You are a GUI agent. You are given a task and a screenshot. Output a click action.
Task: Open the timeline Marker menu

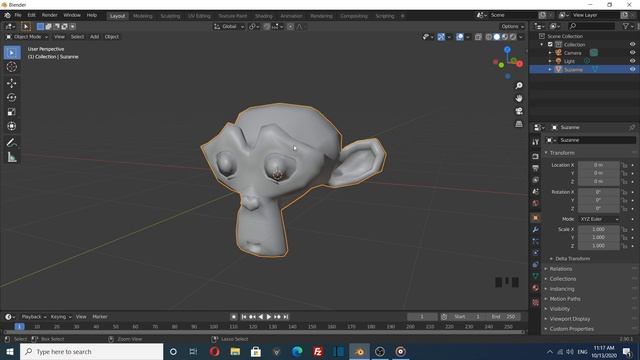100,317
